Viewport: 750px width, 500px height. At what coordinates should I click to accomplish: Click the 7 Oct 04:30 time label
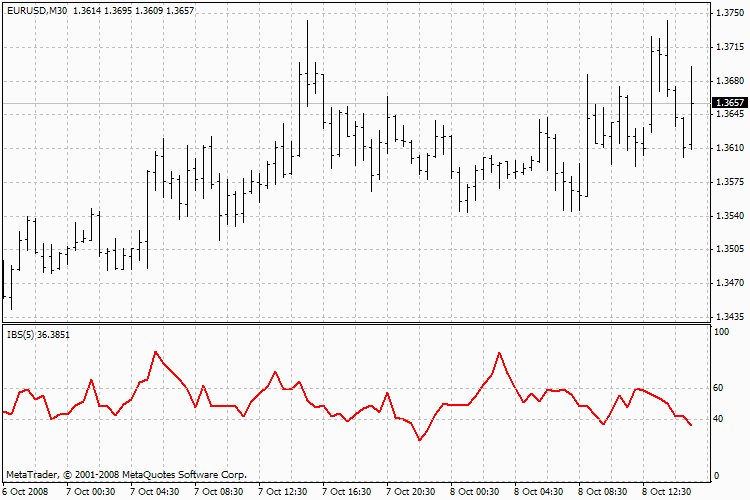point(154,491)
